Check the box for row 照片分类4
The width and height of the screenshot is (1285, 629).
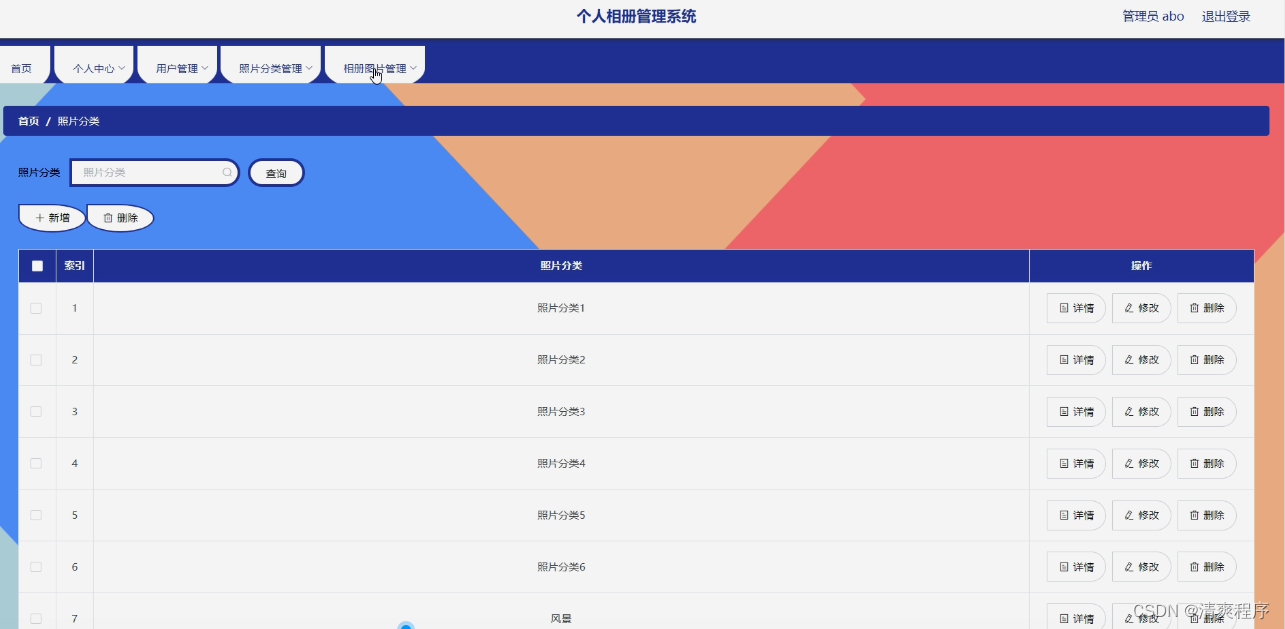(36, 464)
